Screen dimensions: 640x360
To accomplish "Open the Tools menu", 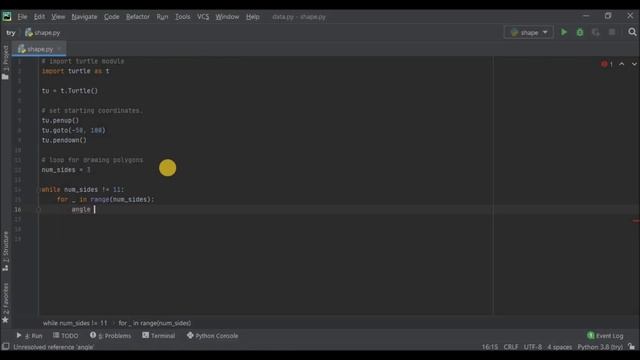I will [182, 17].
